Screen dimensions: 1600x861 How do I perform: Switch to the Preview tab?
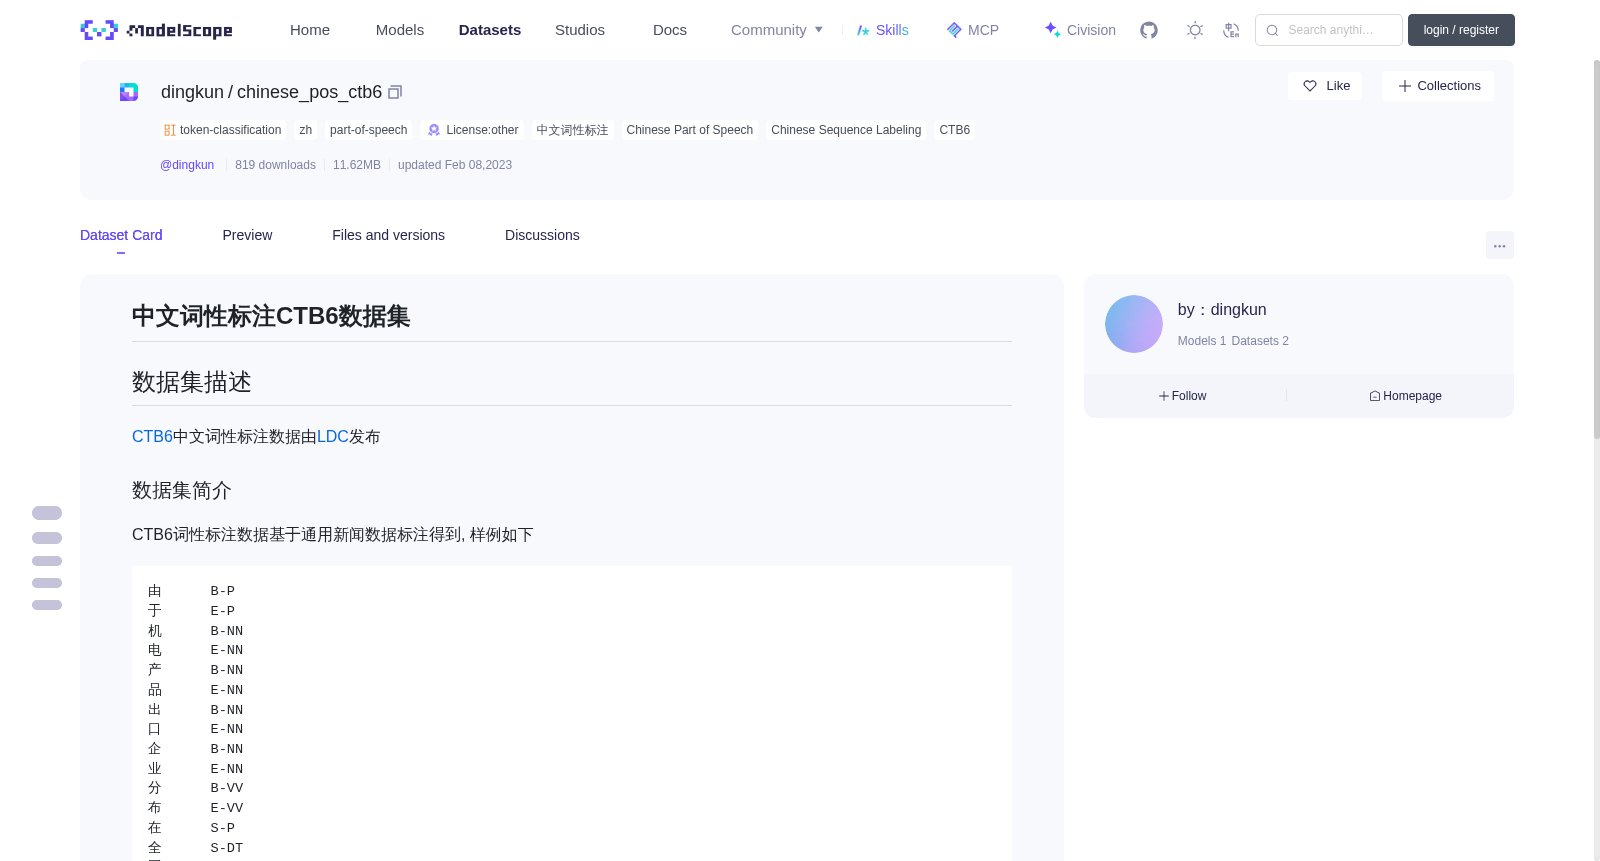pos(247,235)
